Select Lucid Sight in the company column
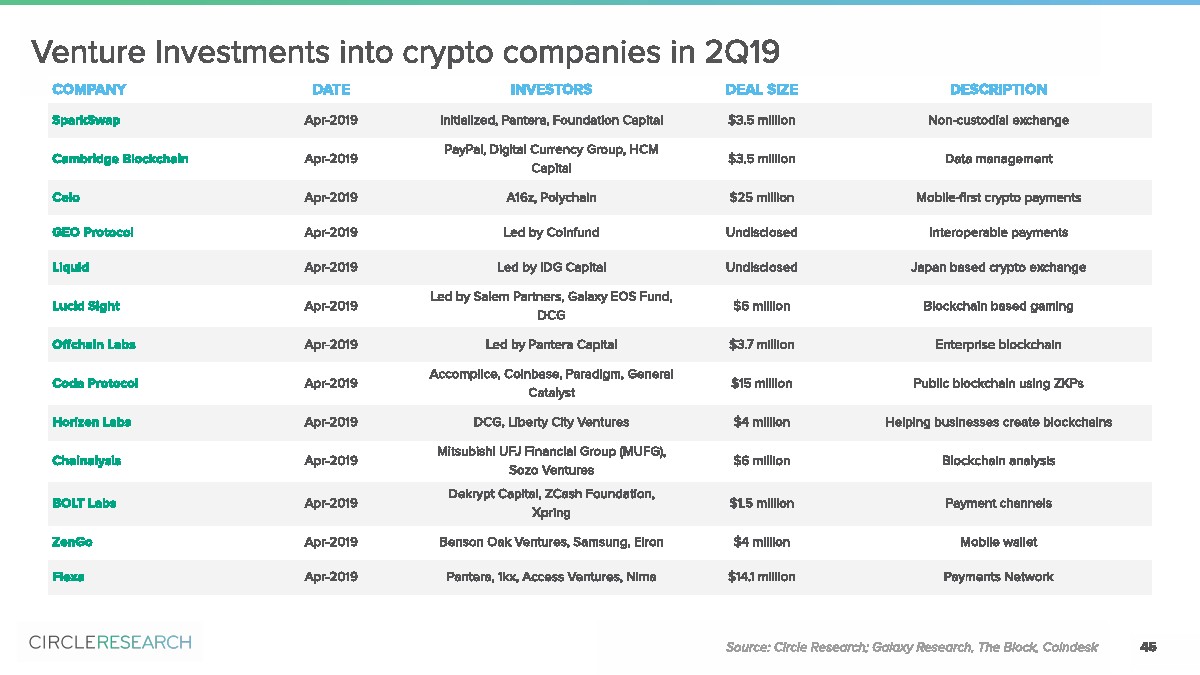The image size is (1200, 675). point(86,307)
